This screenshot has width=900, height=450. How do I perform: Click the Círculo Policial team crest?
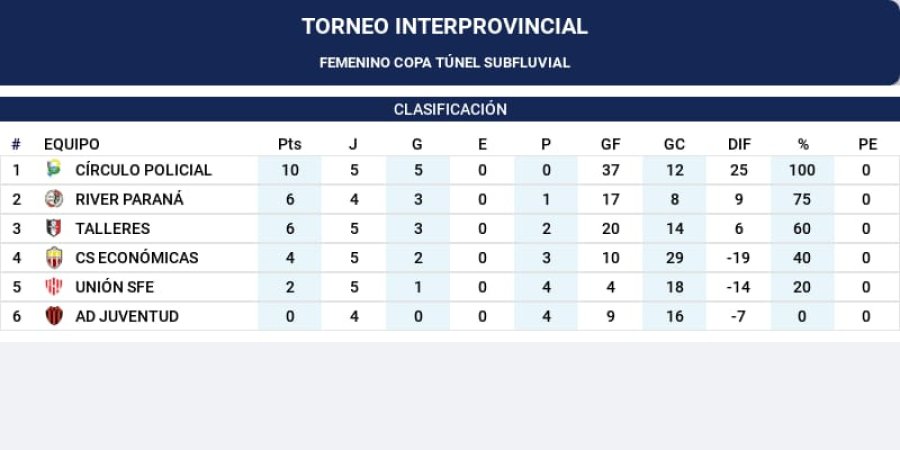click(x=54, y=170)
